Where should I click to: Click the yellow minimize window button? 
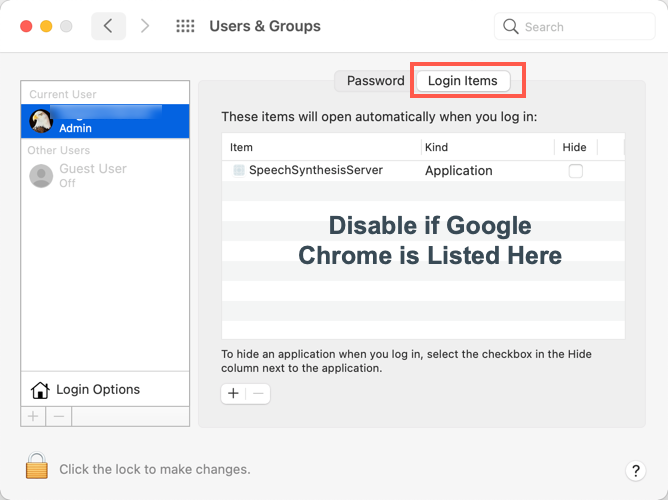click(46, 26)
